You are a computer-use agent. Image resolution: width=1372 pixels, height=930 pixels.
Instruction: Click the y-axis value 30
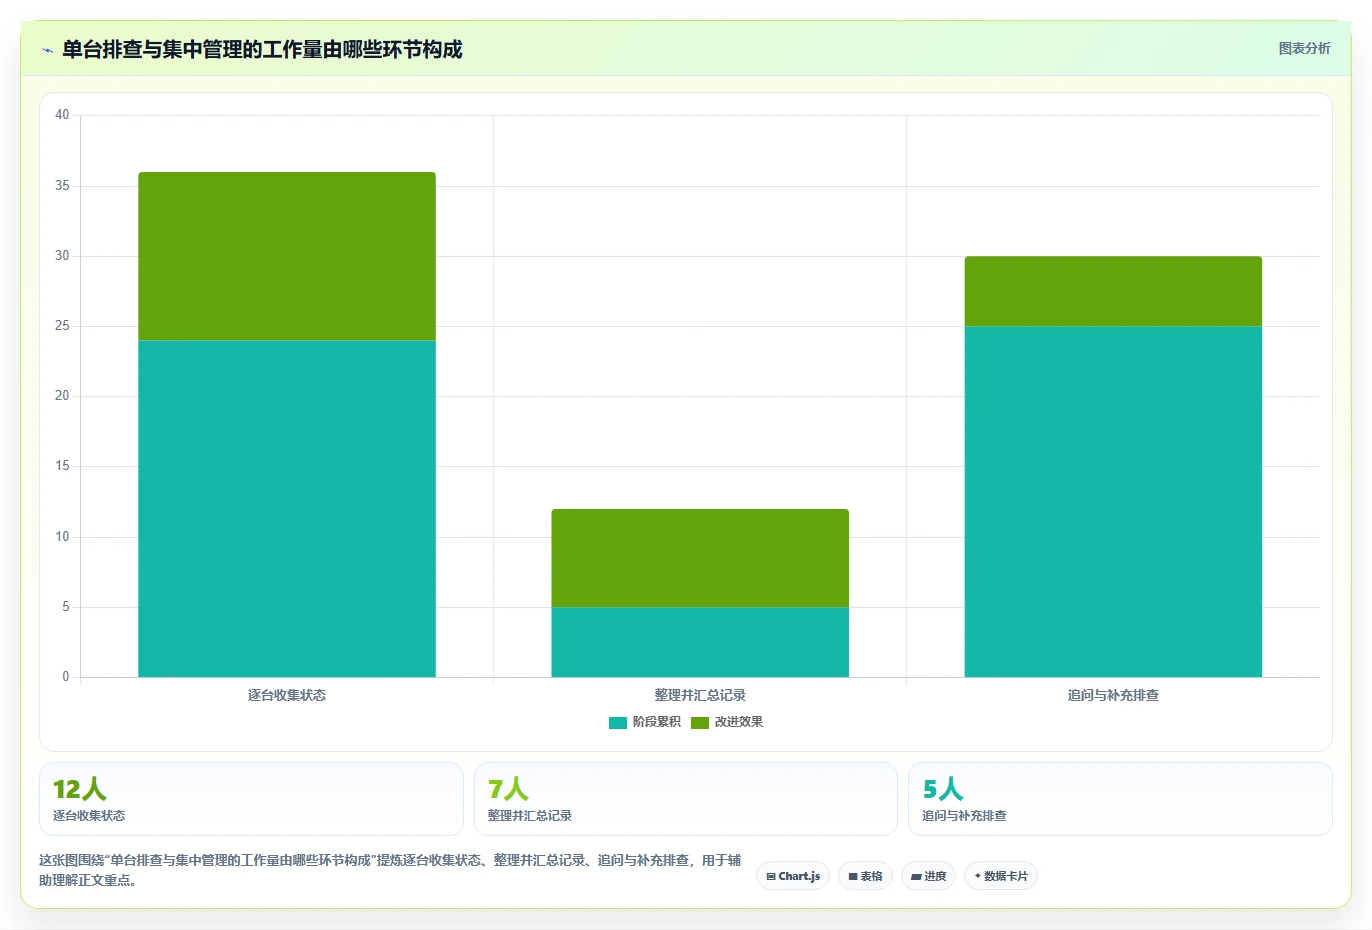coord(62,256)
